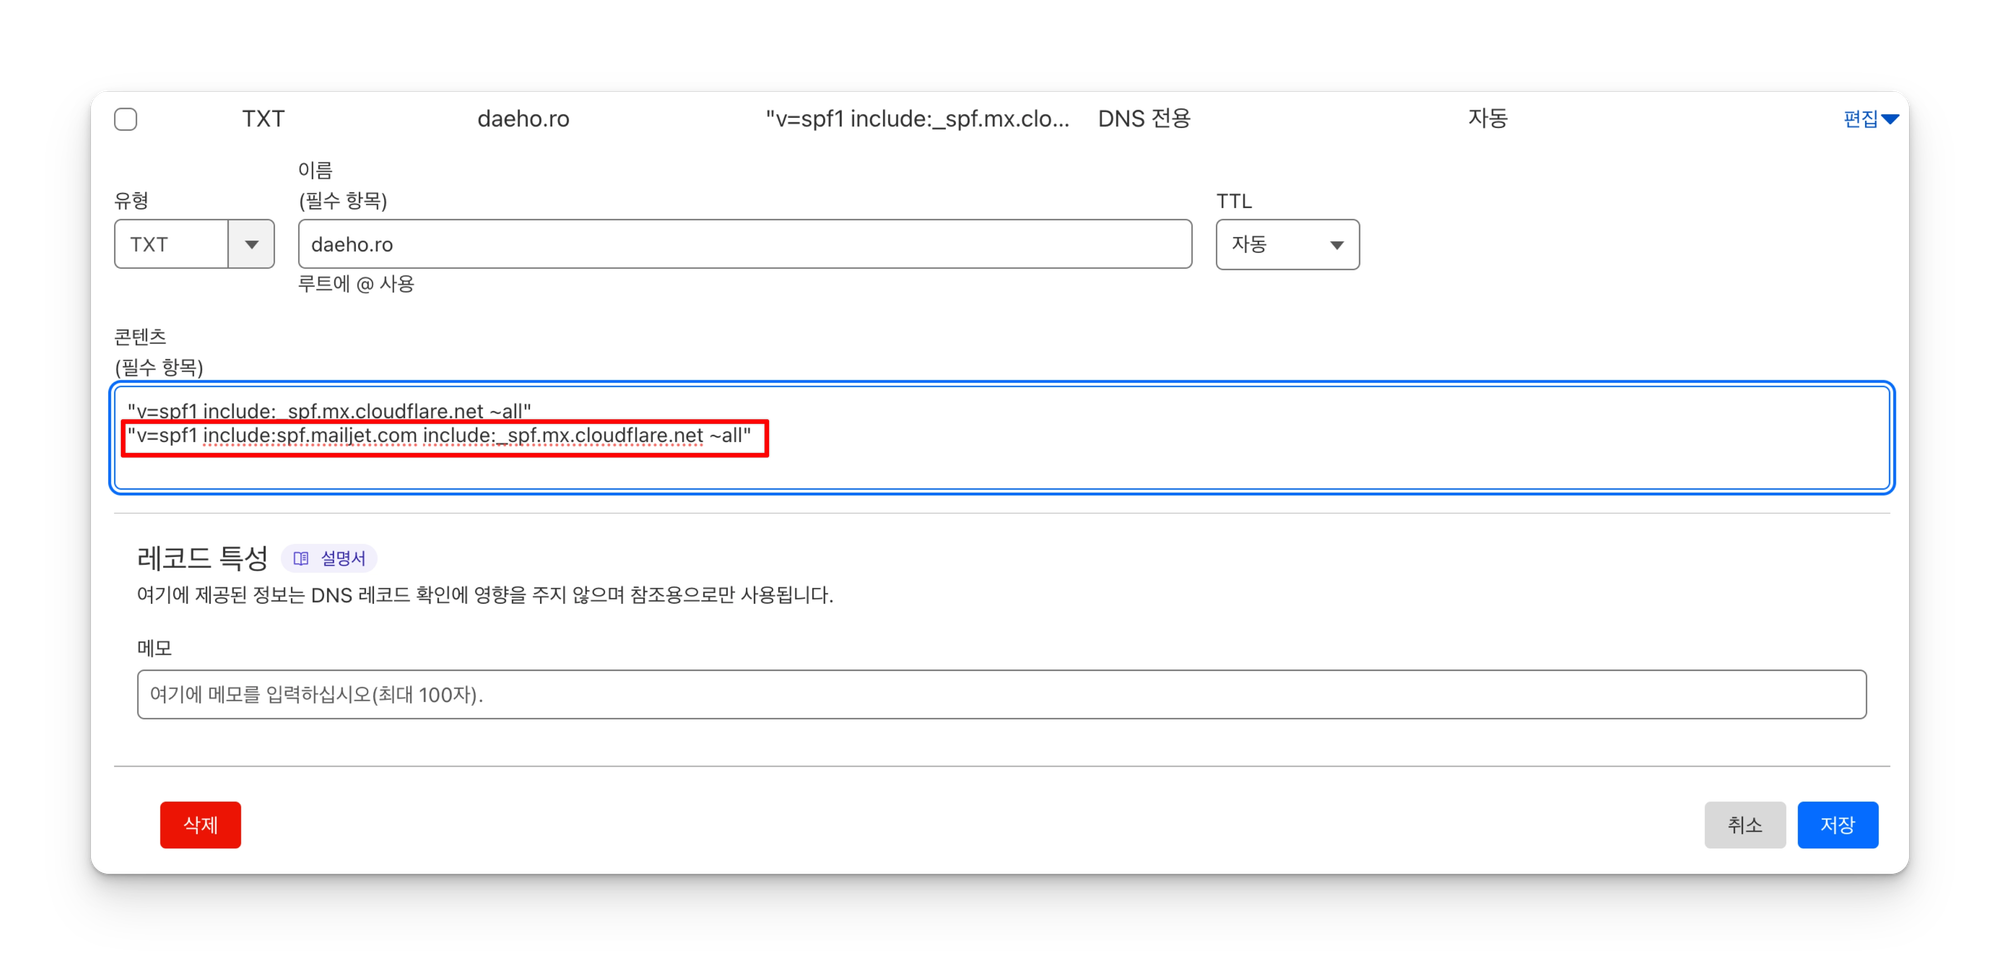The image size is (2000, 965).
Task: Cancel editing with the 취소 button
Action: tap(1744, 825)
